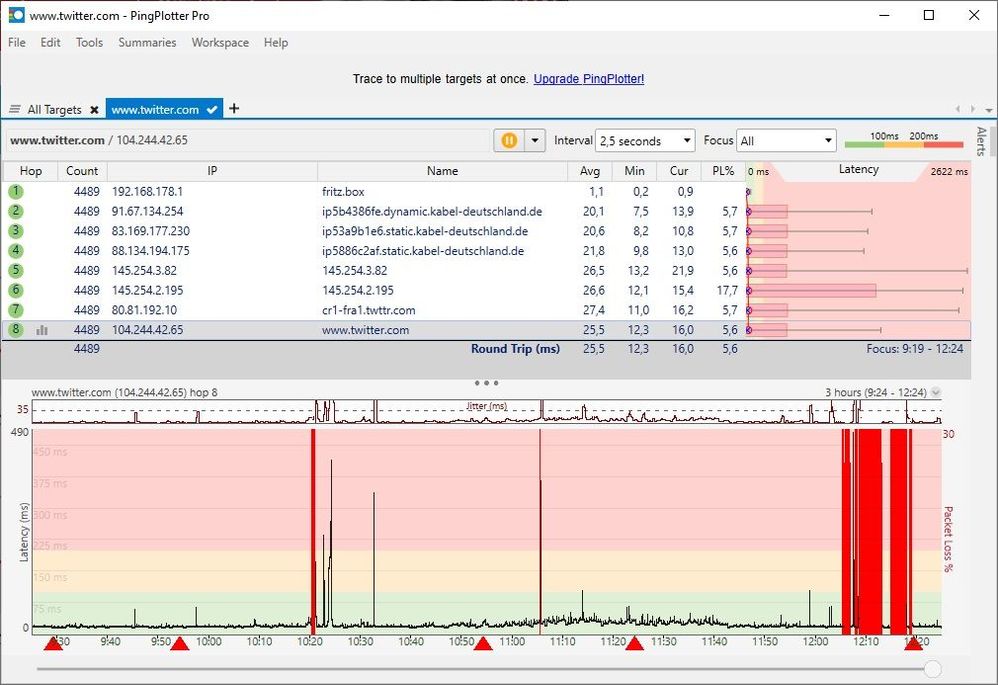This screenshot has width=998, height=685.
Task: Select hop 1 green circle icon
Action: point(15,191)
